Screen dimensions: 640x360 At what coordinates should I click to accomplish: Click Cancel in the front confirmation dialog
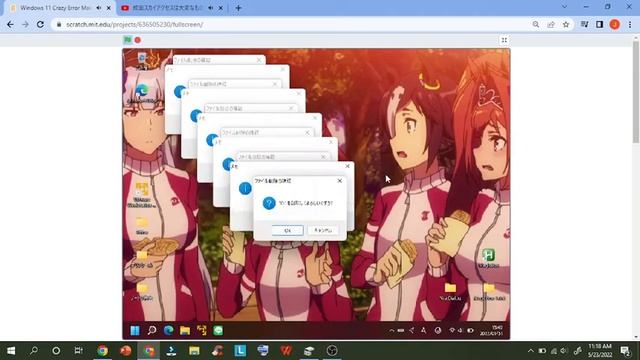[x=323, y=230]
